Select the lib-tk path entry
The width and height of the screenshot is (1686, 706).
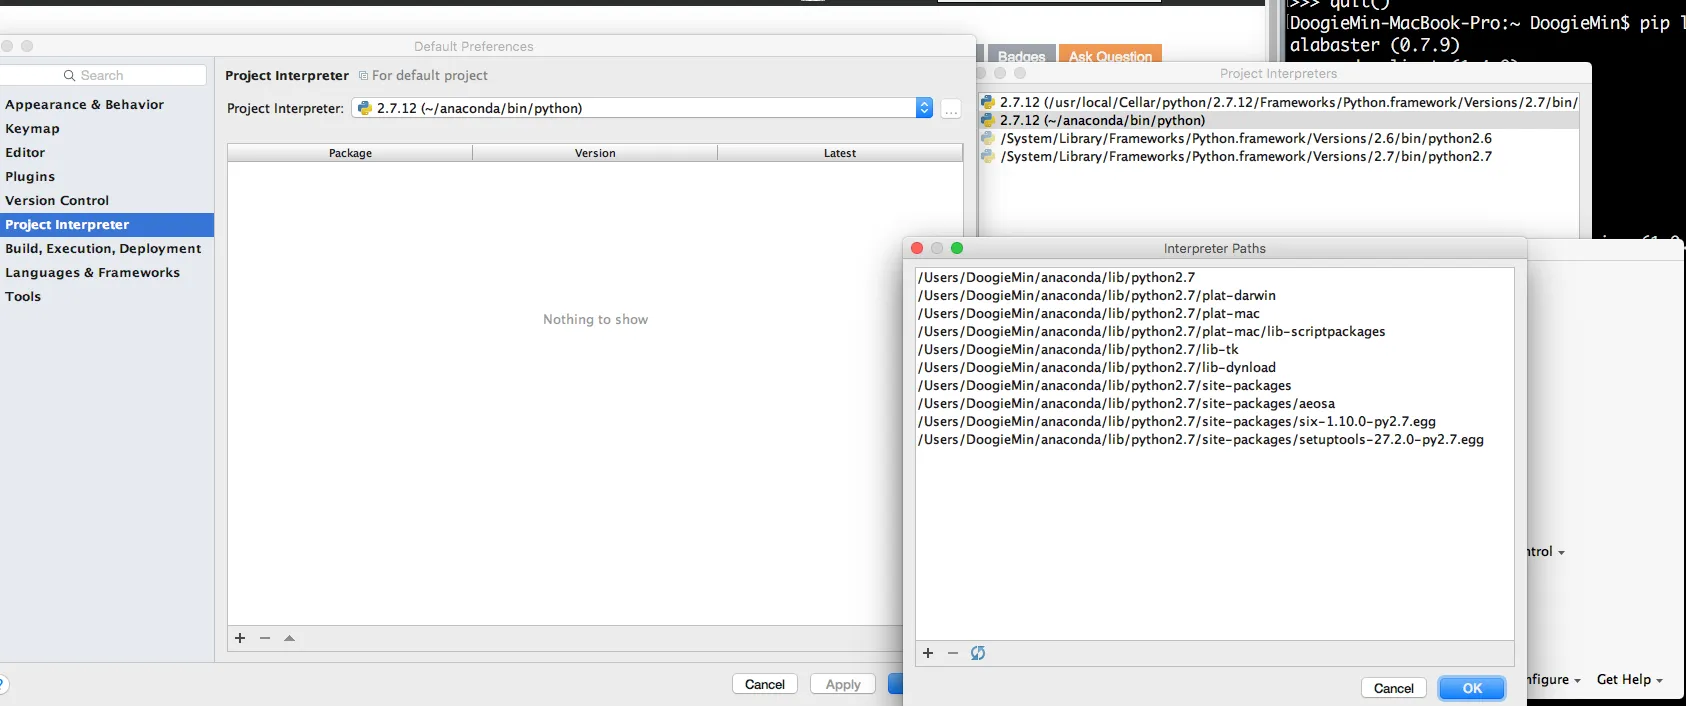(1215, 349)
